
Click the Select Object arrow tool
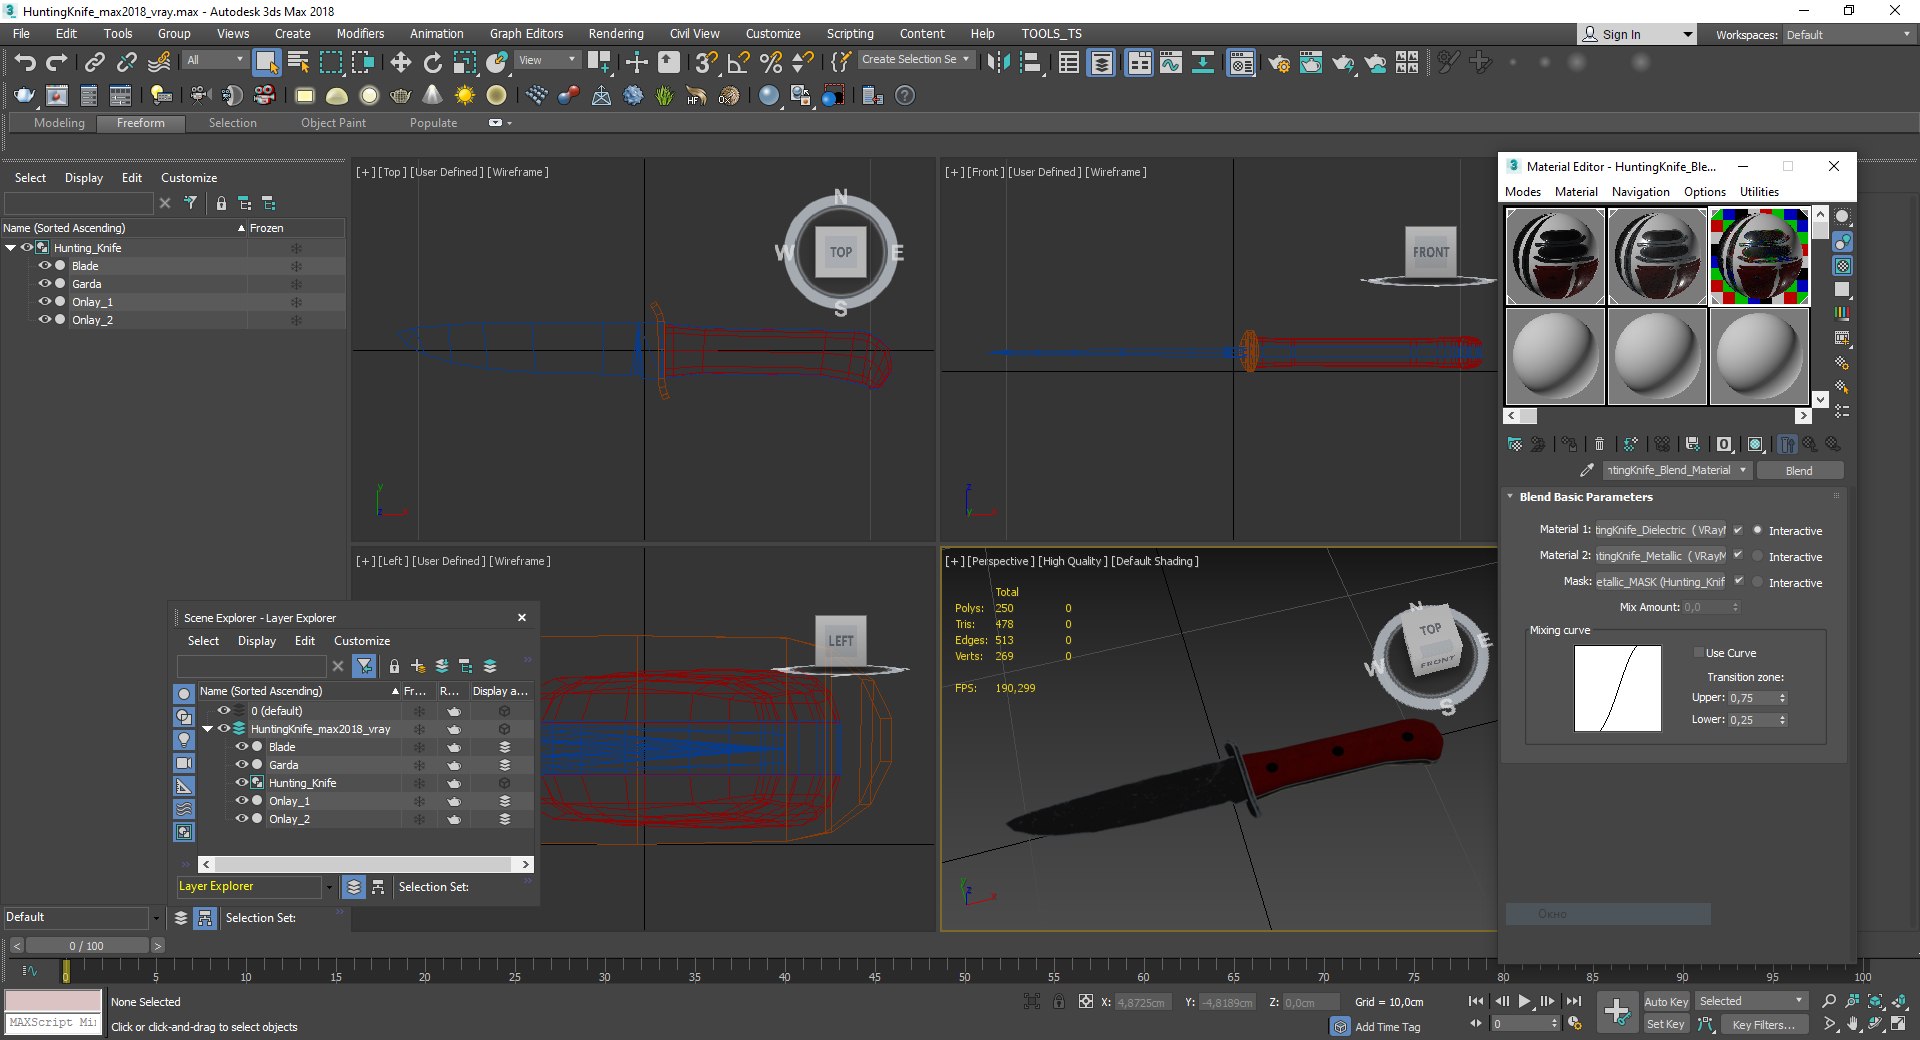[266, 63]
